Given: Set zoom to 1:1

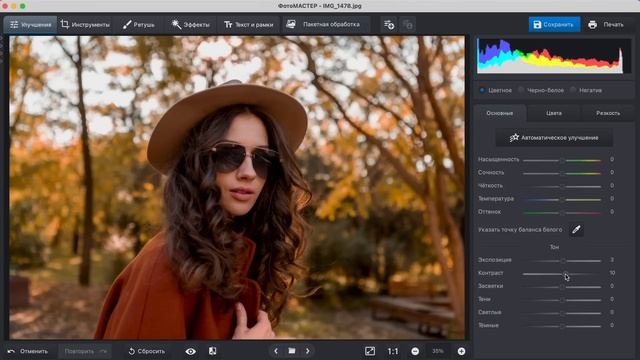Looking at the screenshot, I should tap(393, 351).
